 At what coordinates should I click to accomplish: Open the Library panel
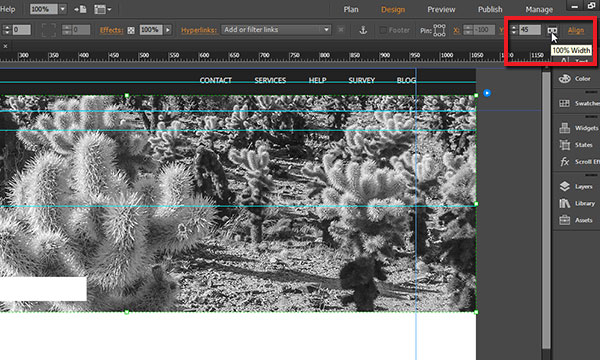click(x=576, y=204)
